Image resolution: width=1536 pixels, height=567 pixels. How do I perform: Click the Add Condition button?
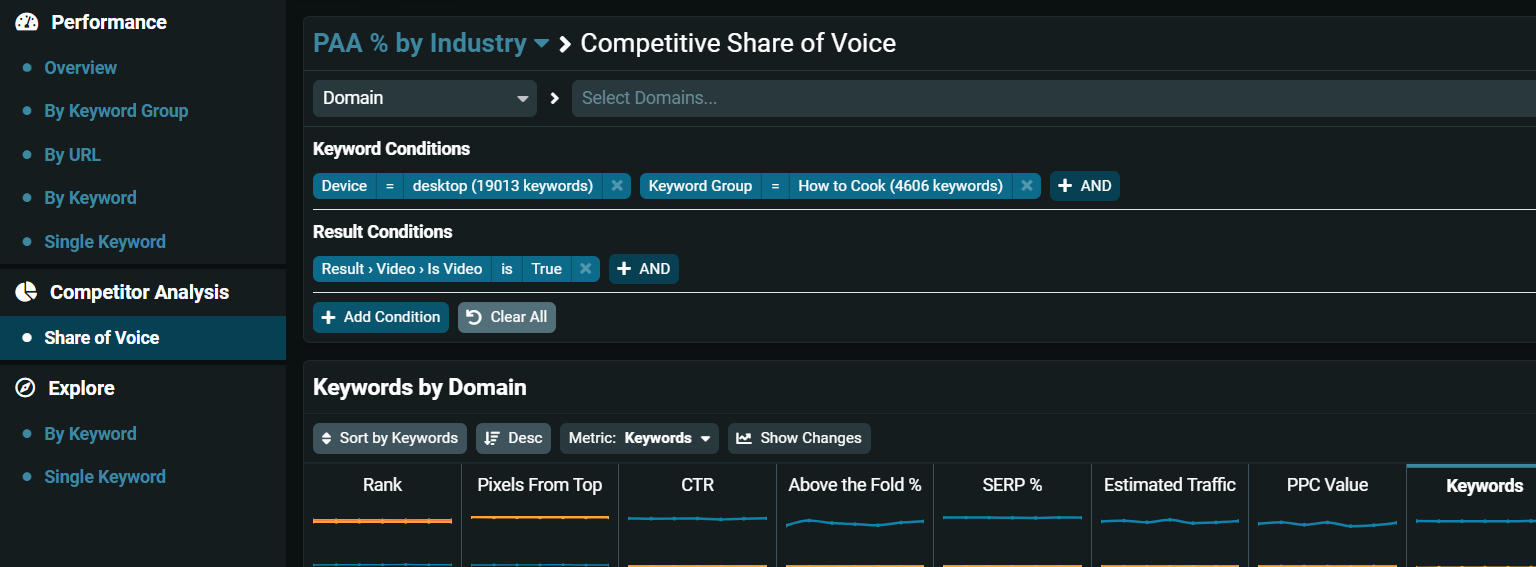(381, 317)
